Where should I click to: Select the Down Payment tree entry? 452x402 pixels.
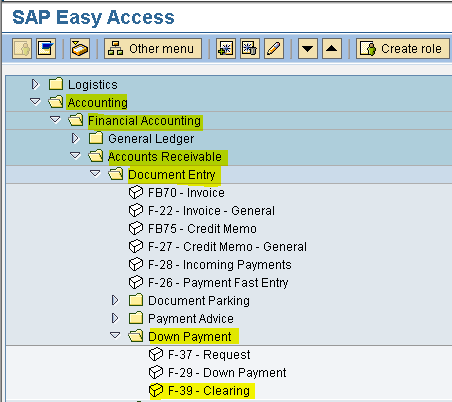tap(190, 337)
